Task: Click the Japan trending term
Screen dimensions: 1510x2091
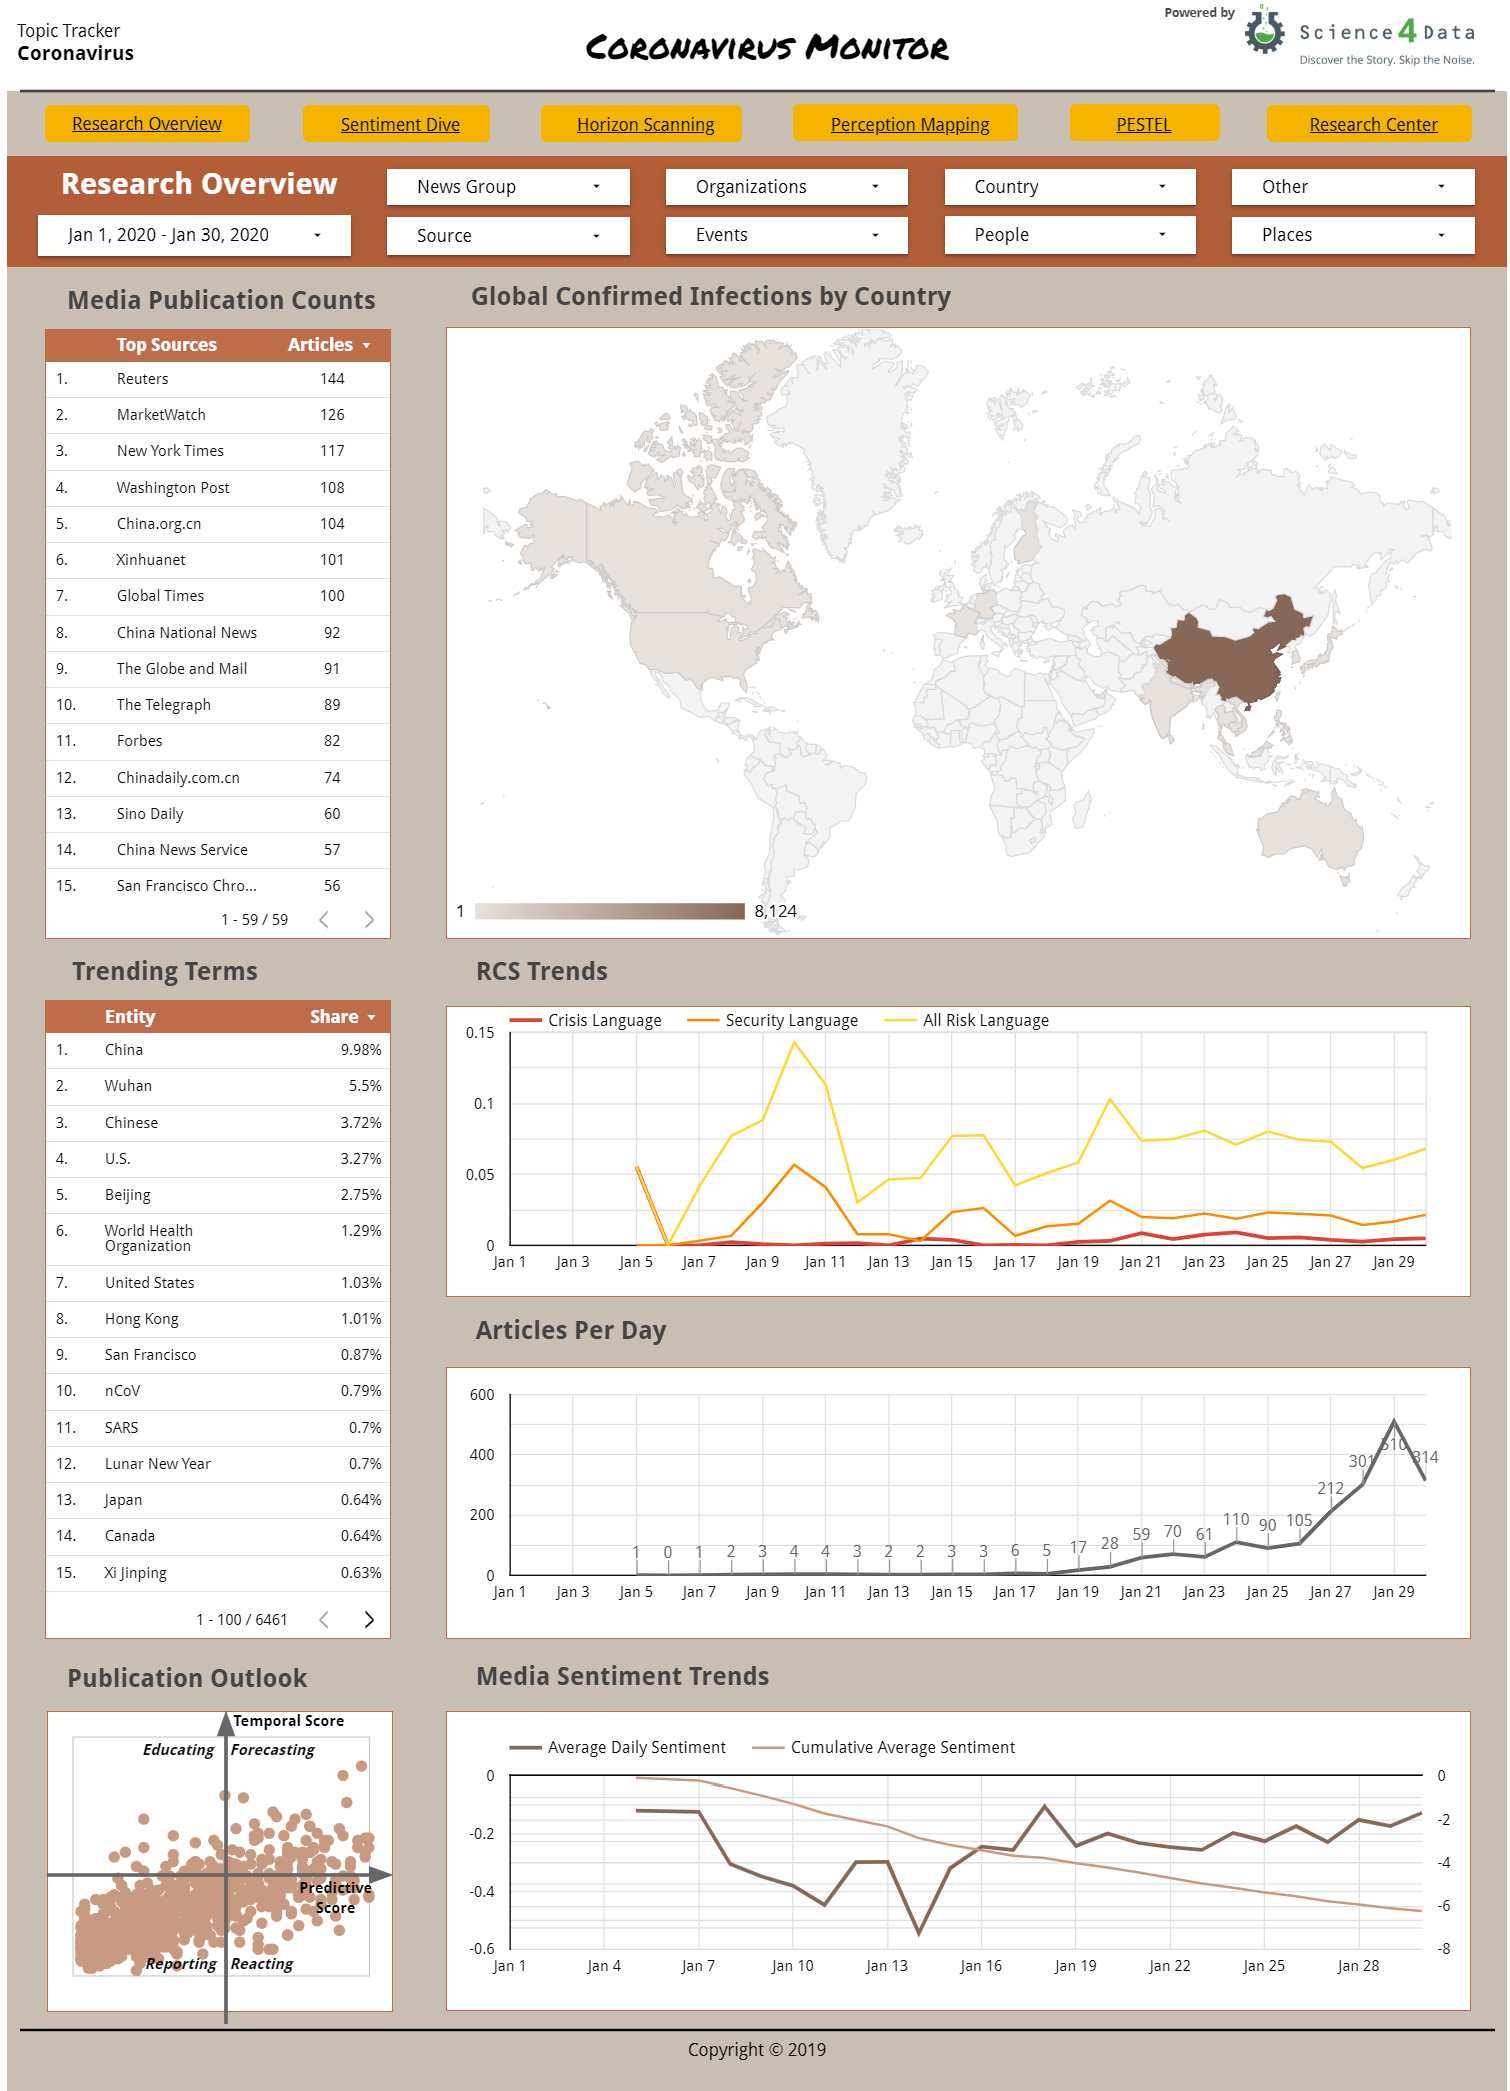Action: [218, 1500]
